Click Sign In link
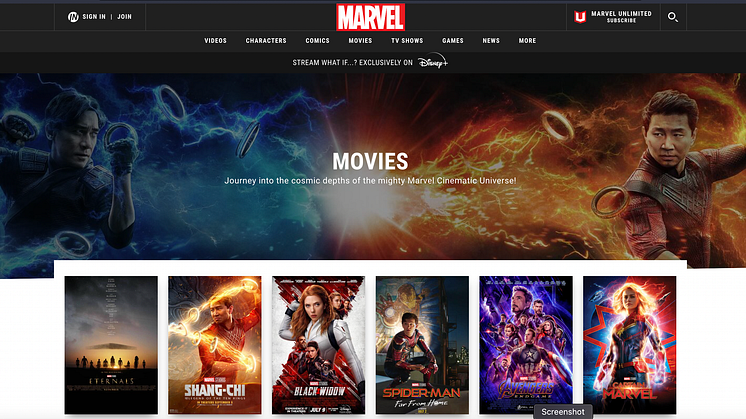The height and width of the screenshot is (419, 746). click(94, 17)
